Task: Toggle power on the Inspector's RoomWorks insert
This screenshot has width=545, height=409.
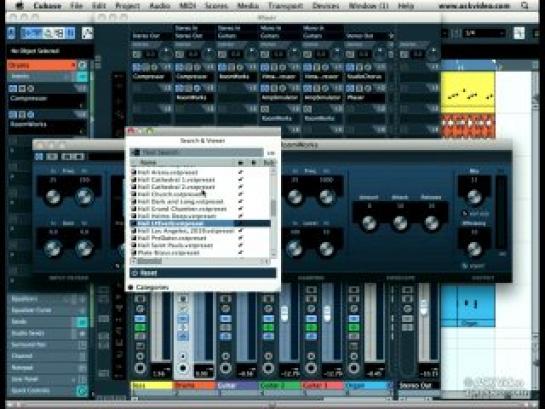Action: tap(13, 114)
